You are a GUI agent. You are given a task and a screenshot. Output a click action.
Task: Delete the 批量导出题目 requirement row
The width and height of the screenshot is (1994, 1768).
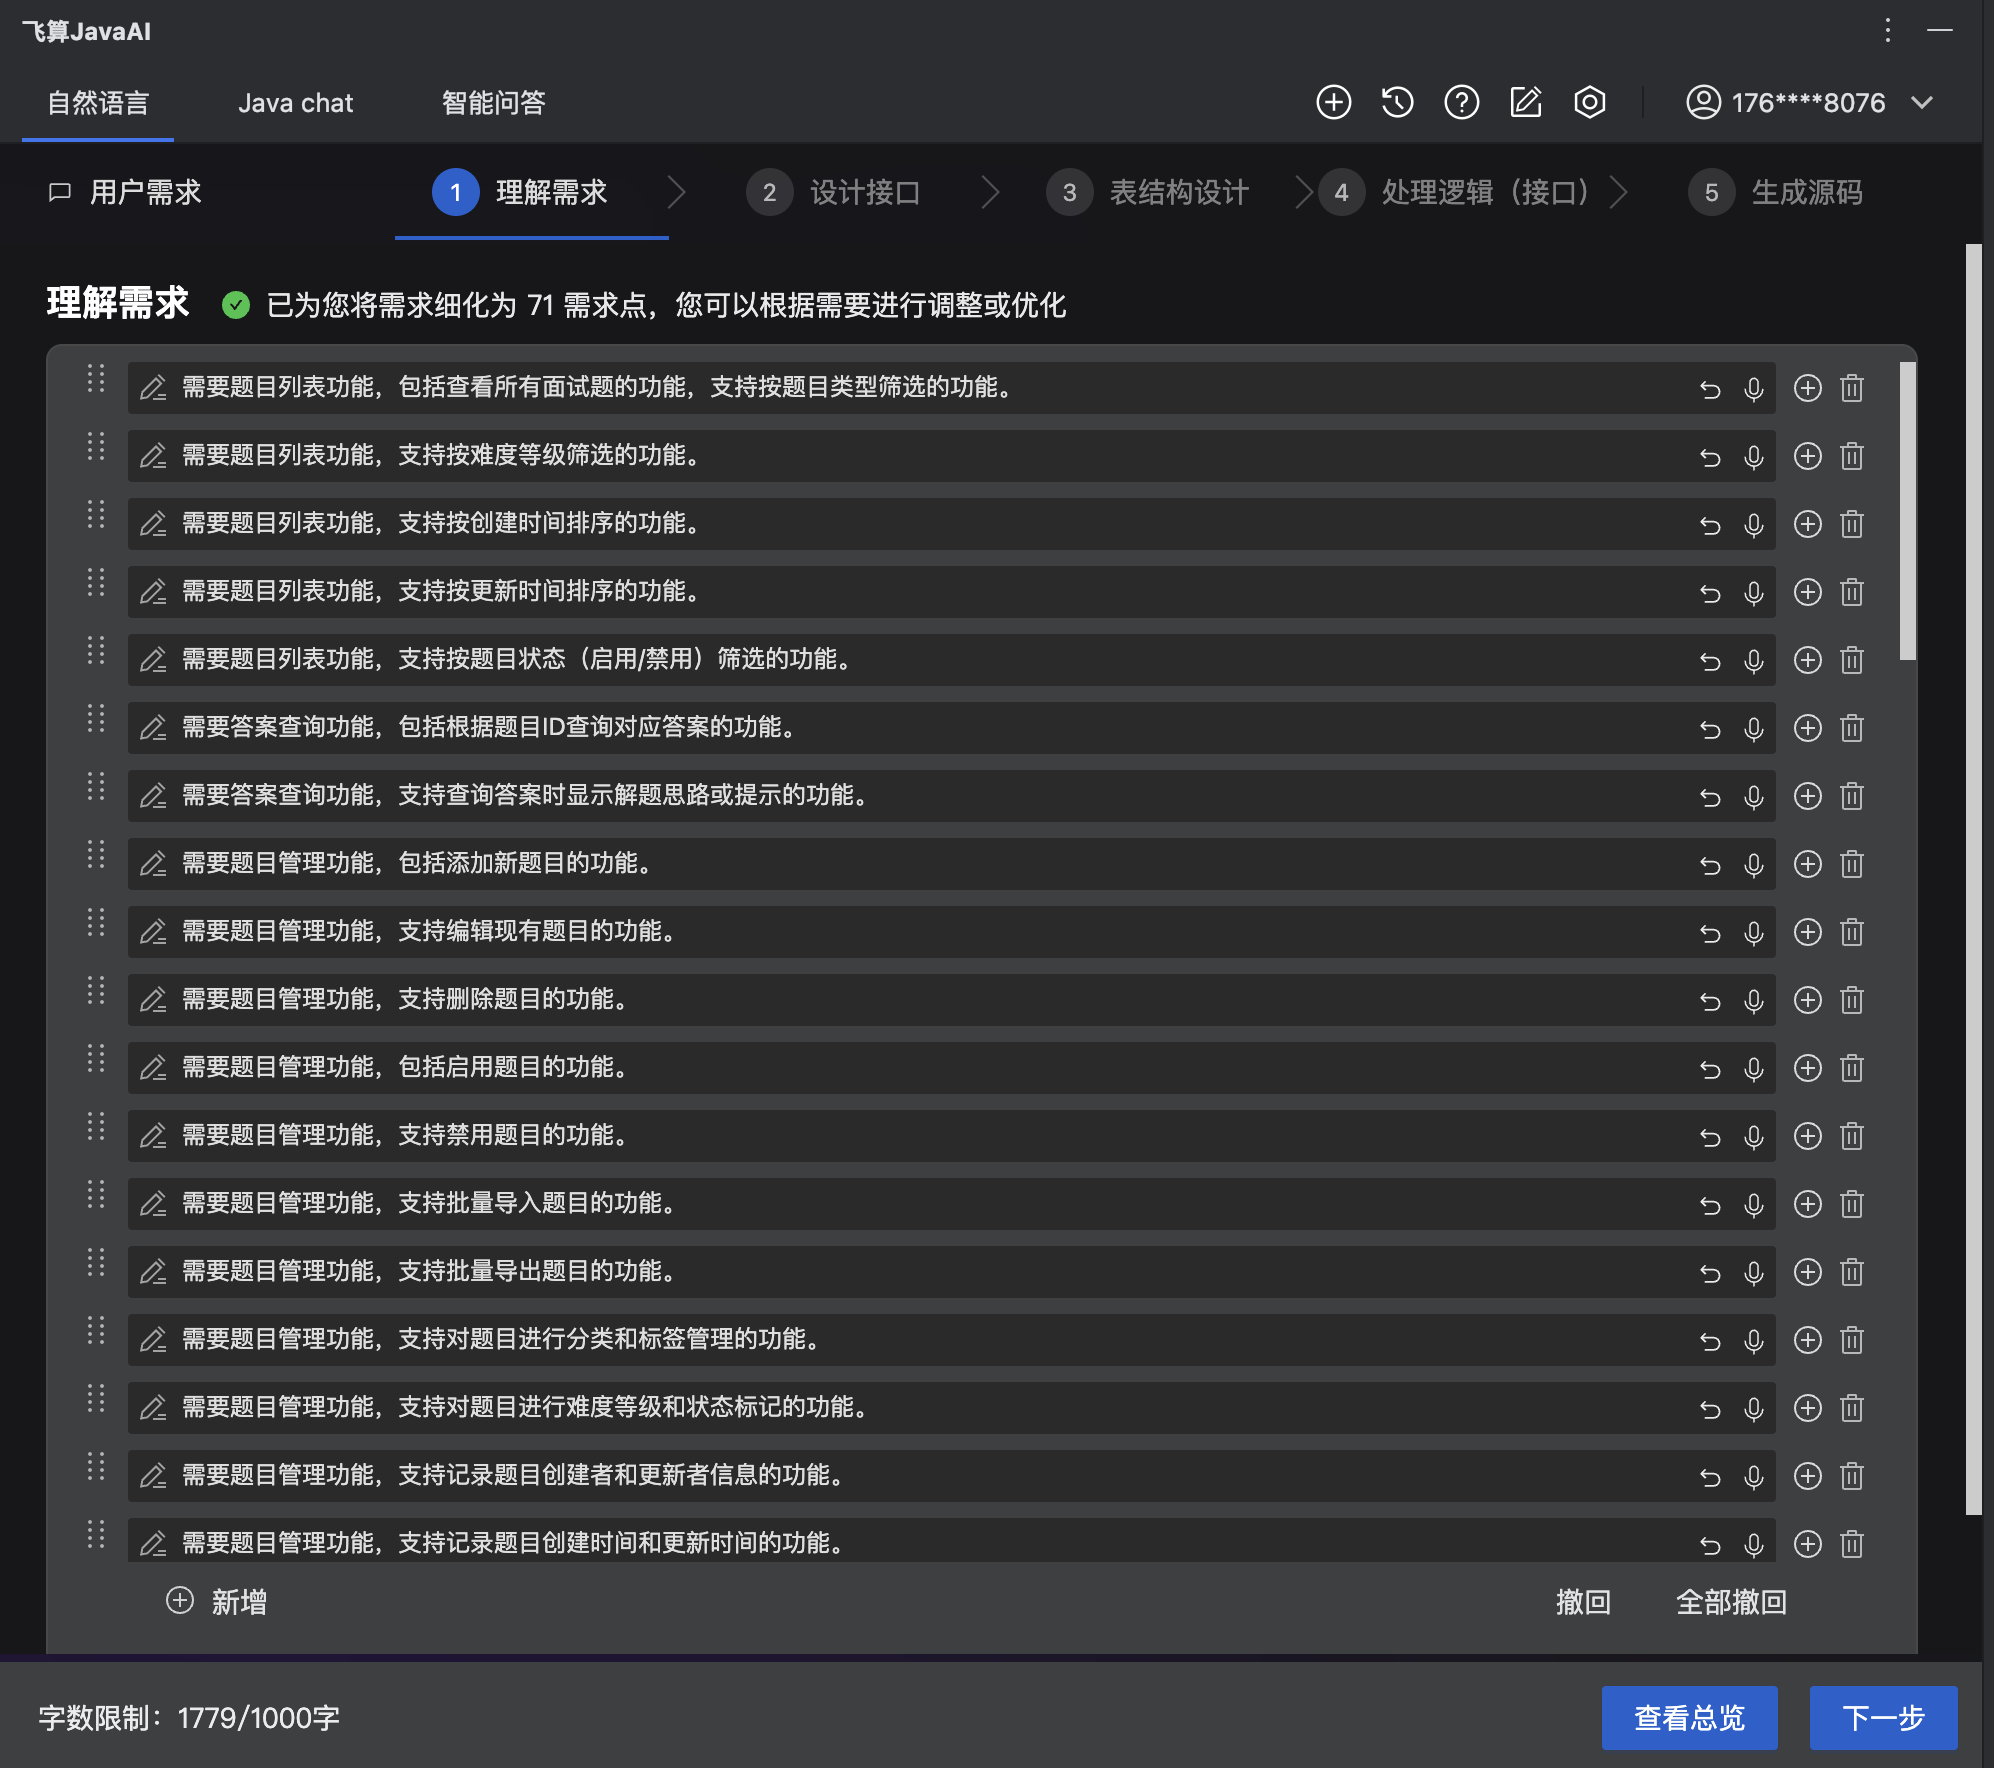pos(1853,1272)
